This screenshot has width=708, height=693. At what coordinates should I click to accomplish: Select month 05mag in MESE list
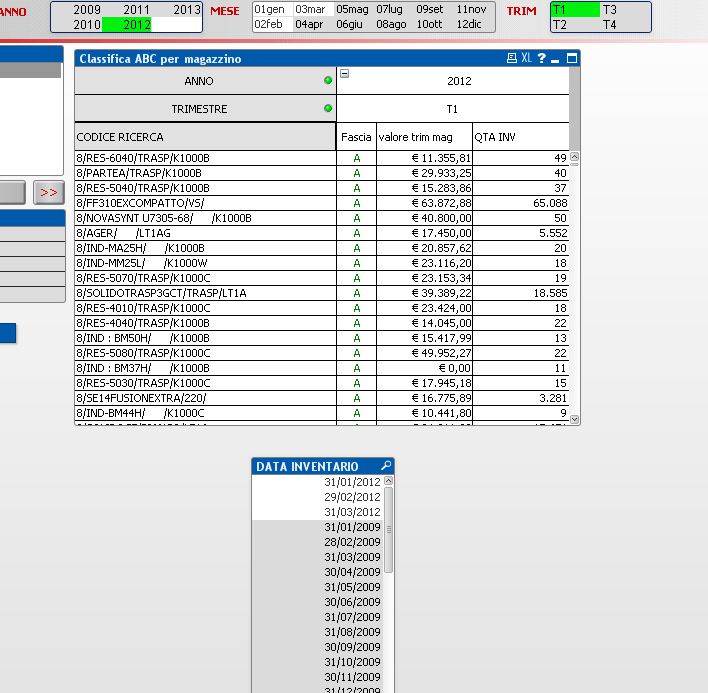tap(350, 9)
